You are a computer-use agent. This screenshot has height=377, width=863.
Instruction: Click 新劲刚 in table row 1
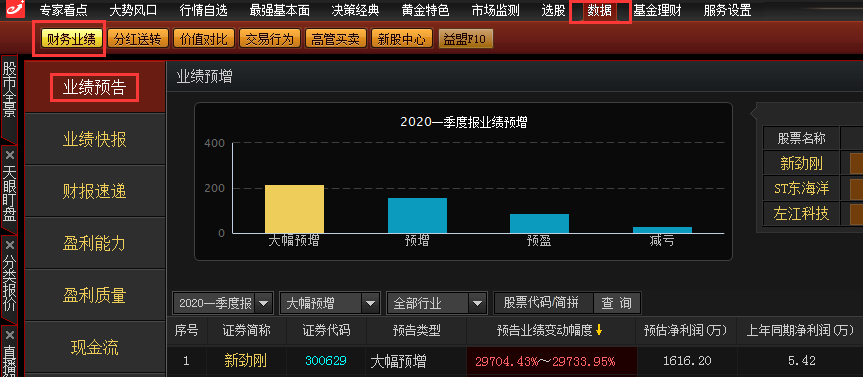click(x=245, y=361)
